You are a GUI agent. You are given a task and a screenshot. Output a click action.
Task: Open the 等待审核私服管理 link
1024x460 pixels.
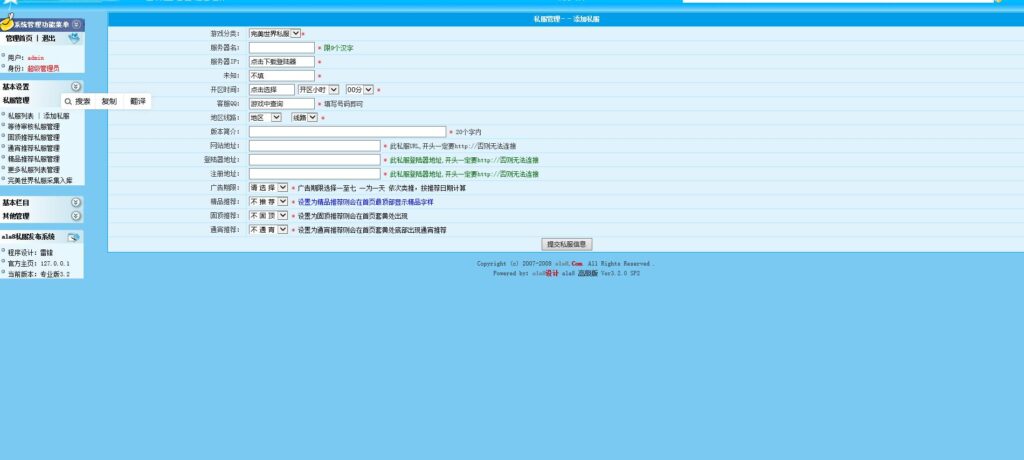tap(33, 126)
